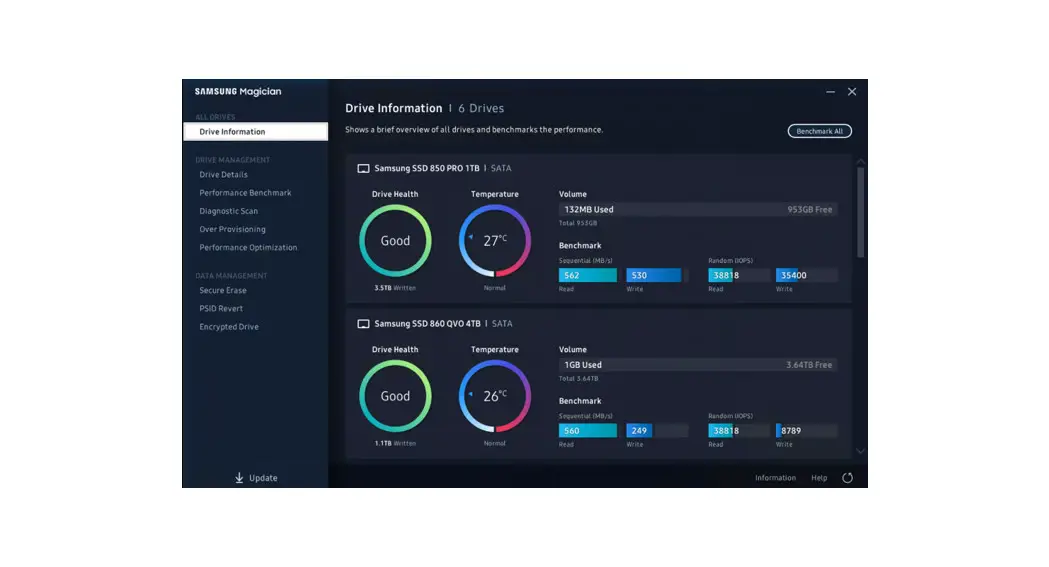Open Encrypted Drive page
1049x567 pixels.
pyautogui.click(x=229, y=326)
